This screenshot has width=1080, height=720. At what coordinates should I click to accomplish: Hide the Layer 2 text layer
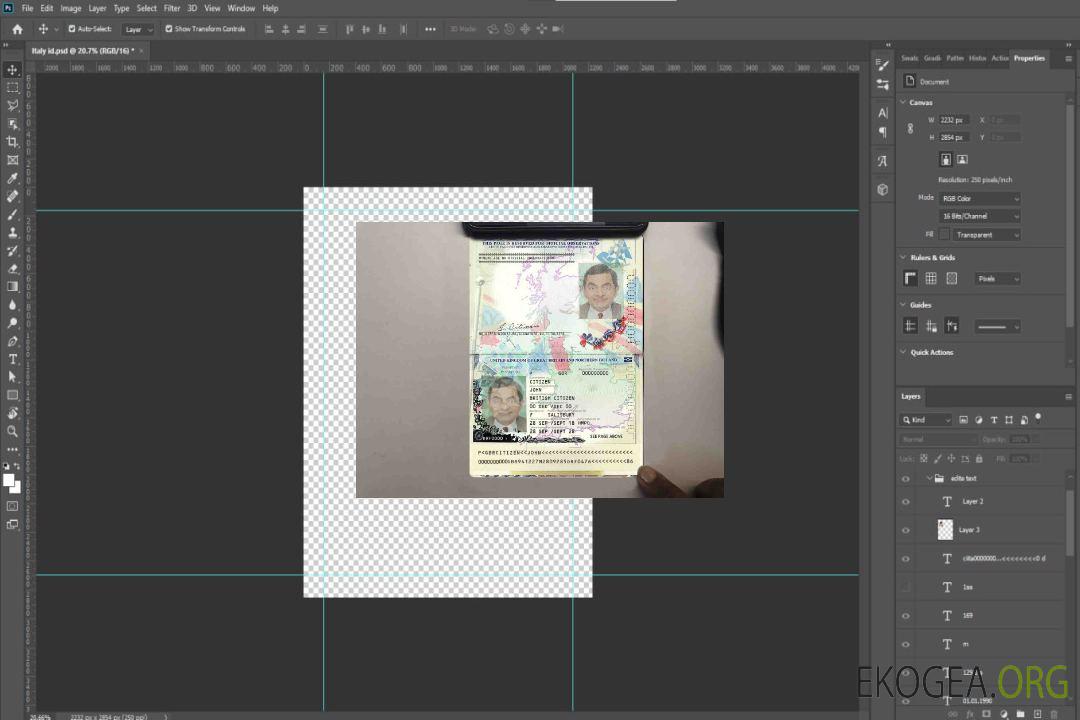click(906, 502)
